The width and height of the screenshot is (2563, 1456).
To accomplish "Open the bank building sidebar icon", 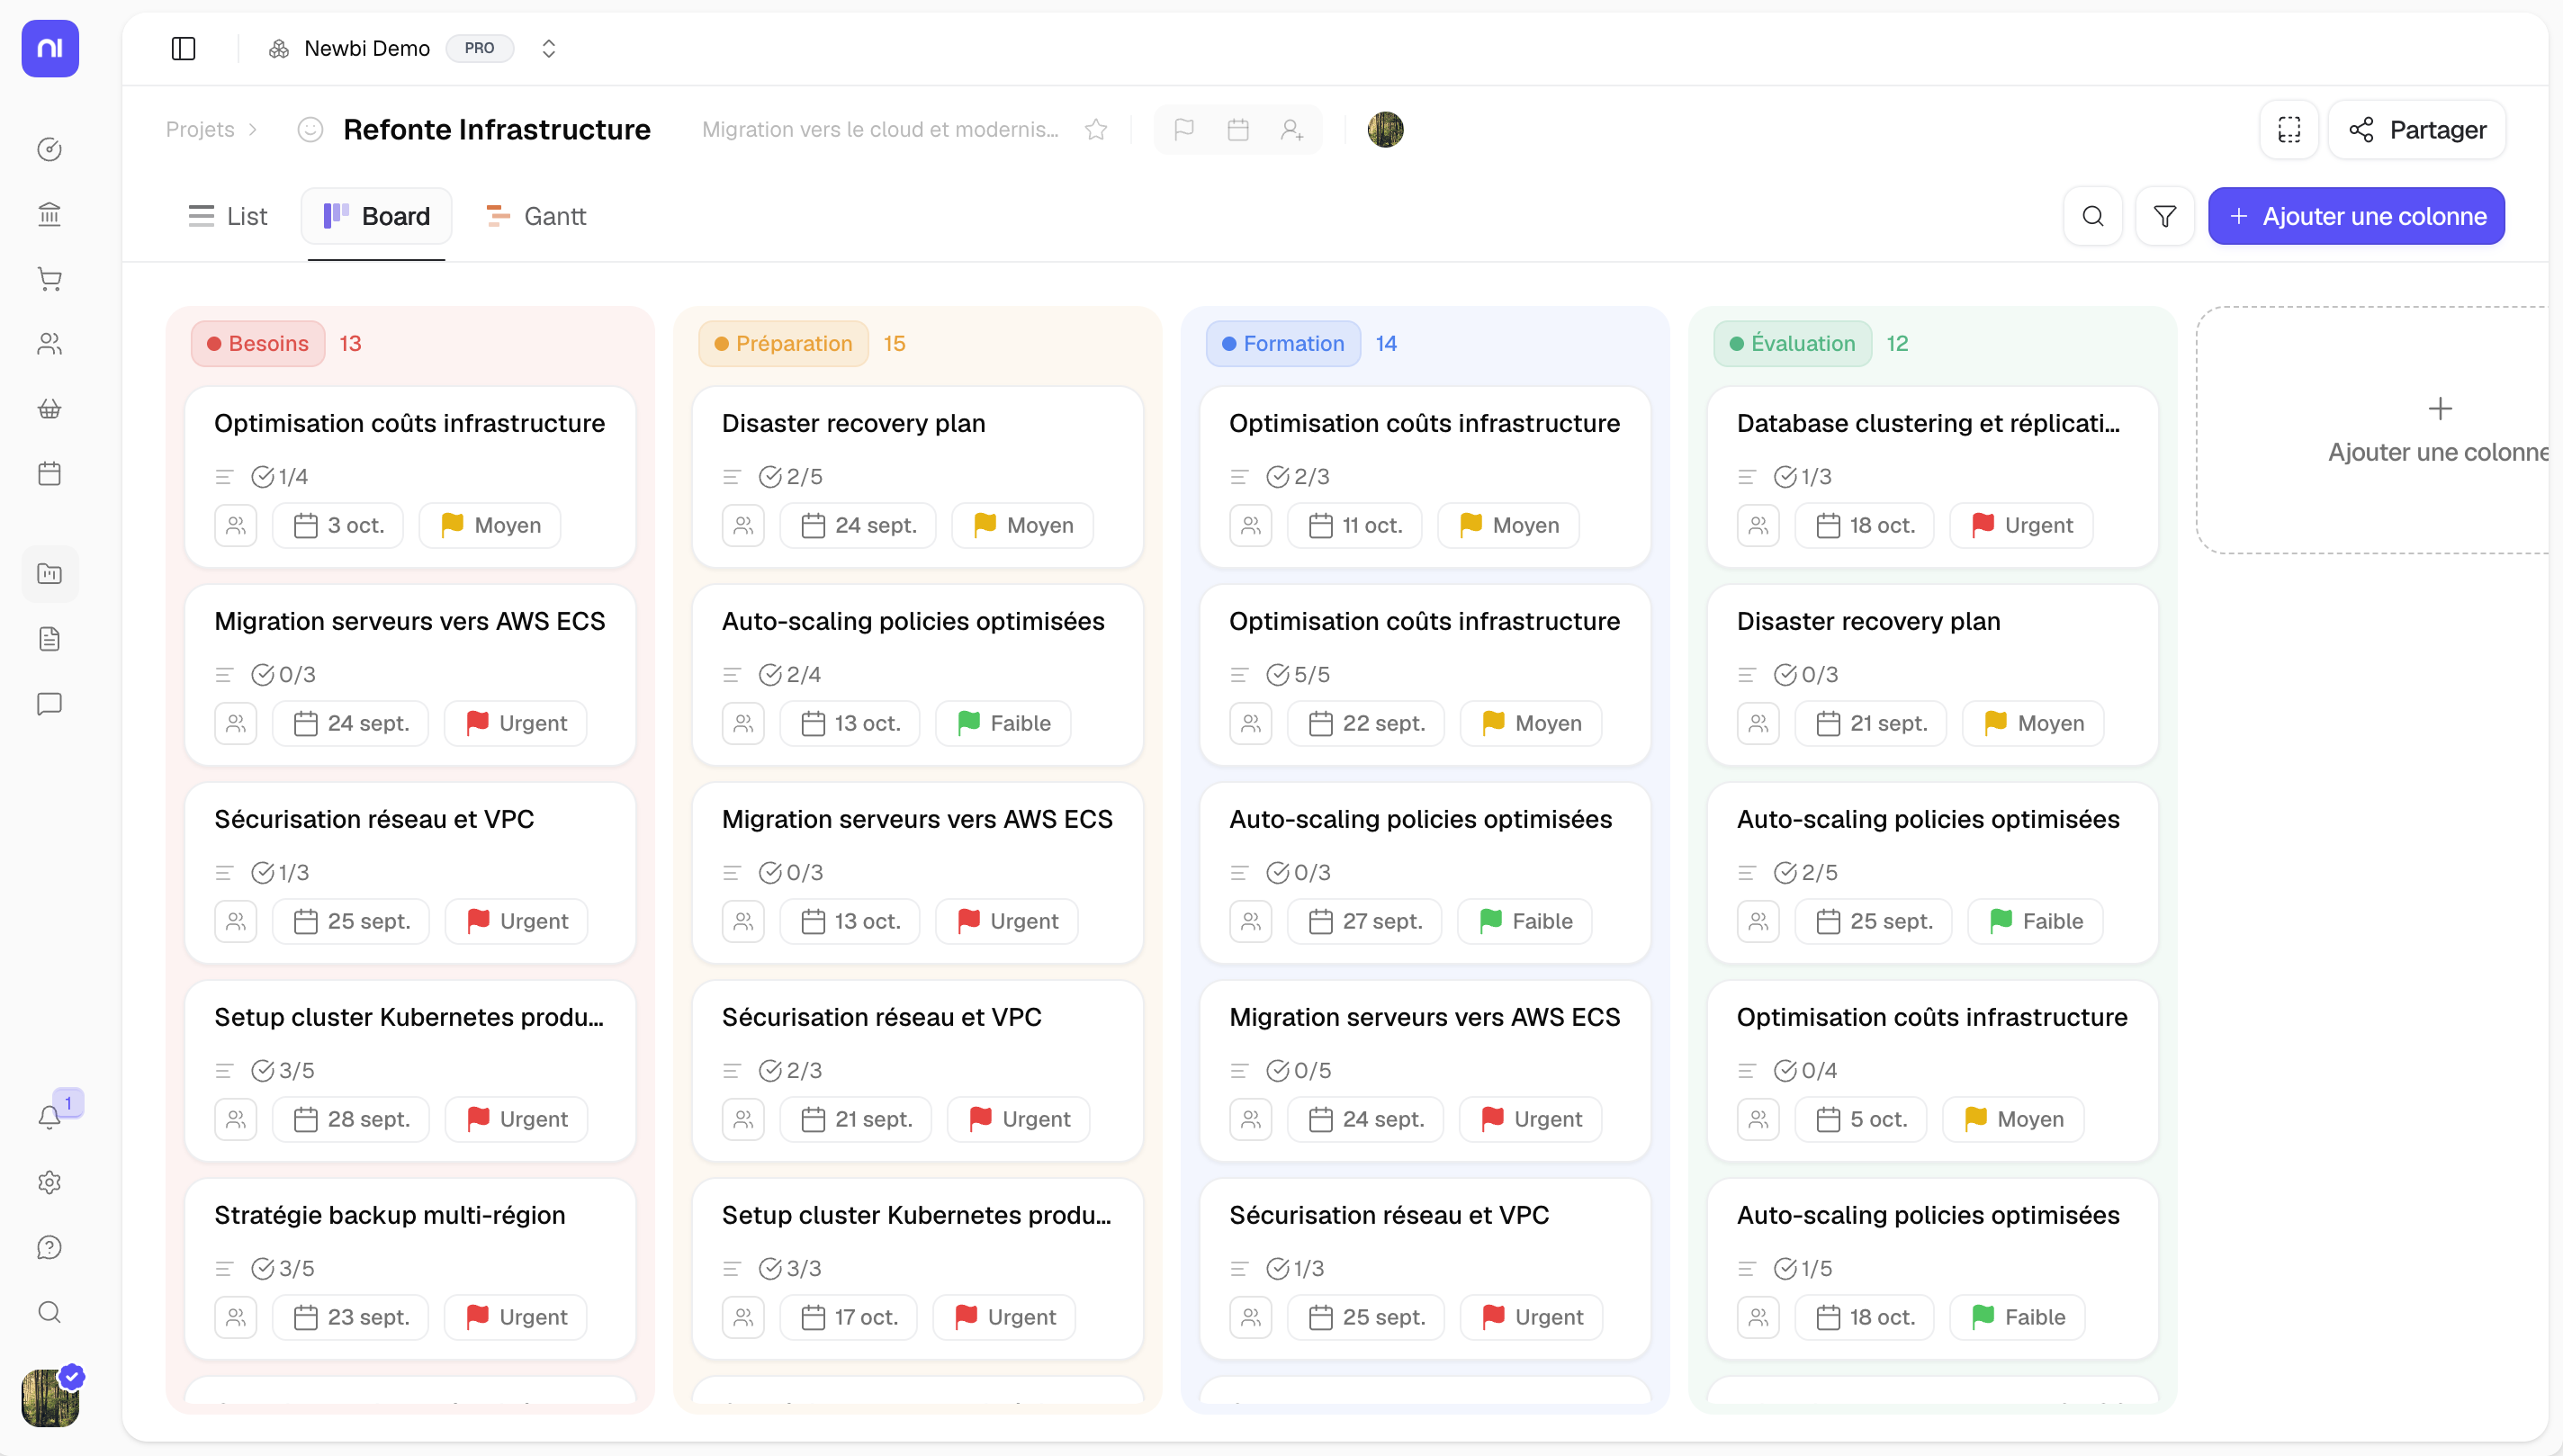I will pyautogui.click(x=49, y=214).
